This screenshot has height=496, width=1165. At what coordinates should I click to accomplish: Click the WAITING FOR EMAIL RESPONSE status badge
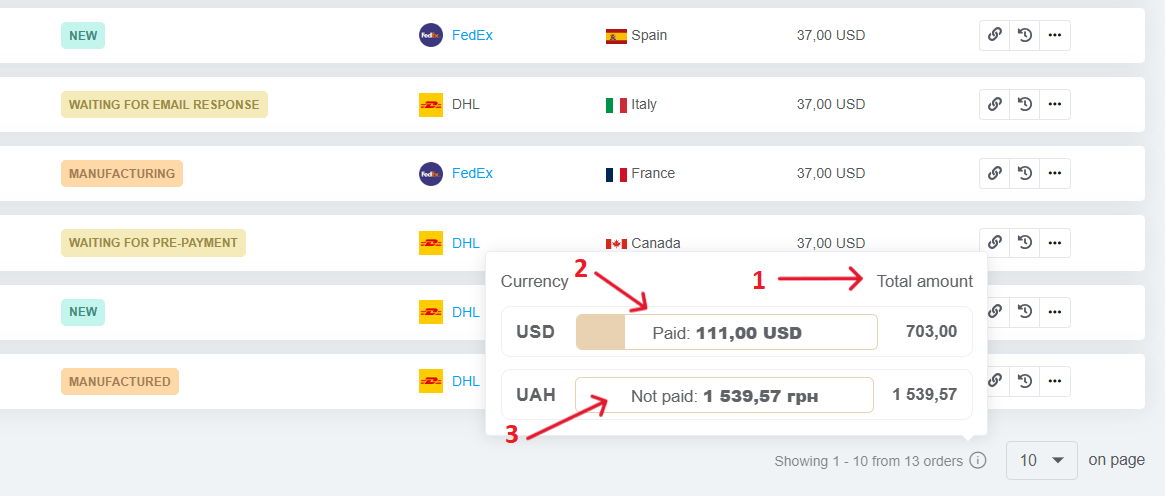click(164, 105)
